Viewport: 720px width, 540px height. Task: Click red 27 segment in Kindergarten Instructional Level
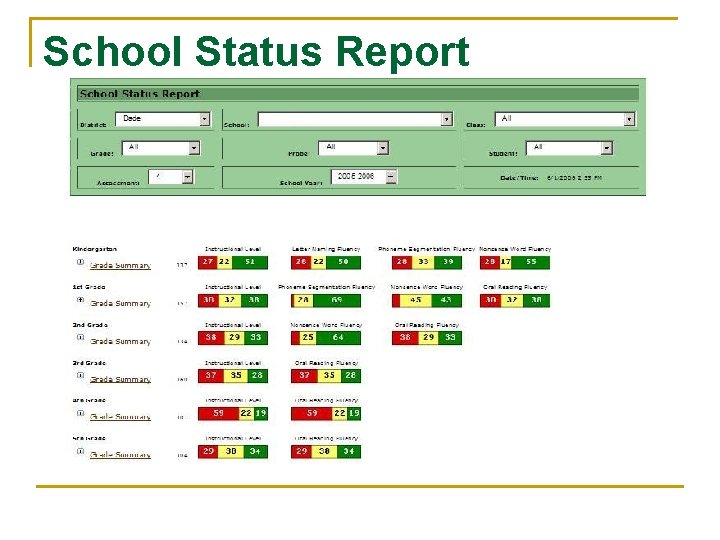208,262
